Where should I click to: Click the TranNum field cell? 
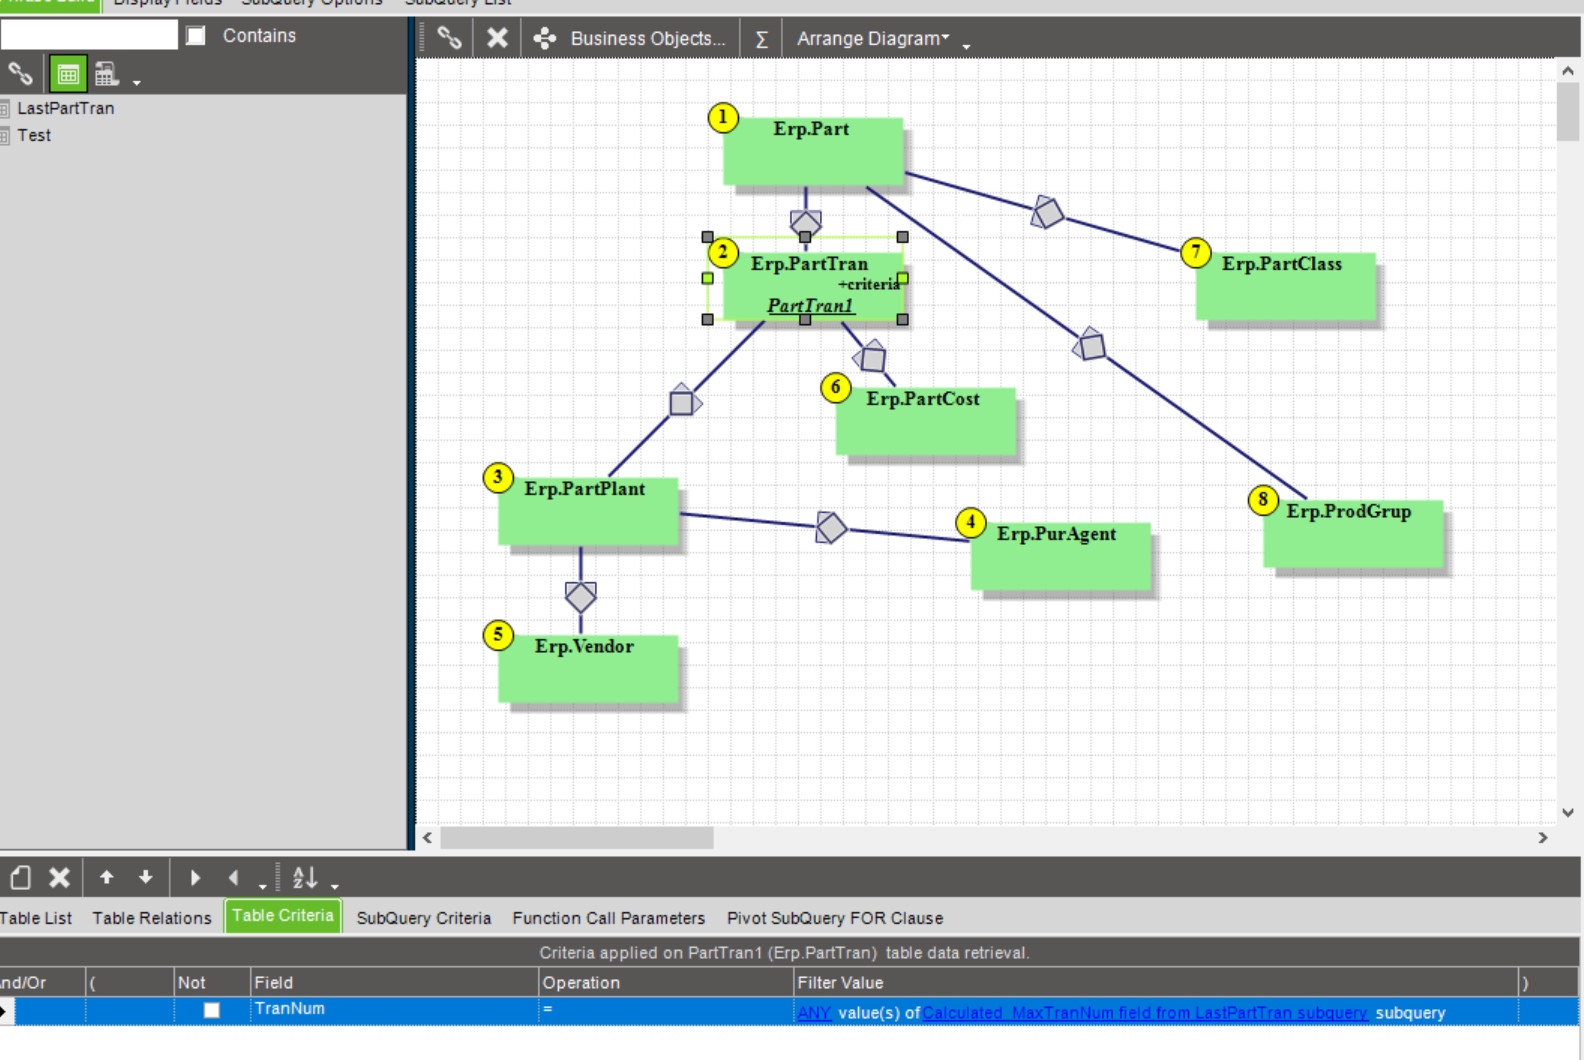(x=394, y=1010)
